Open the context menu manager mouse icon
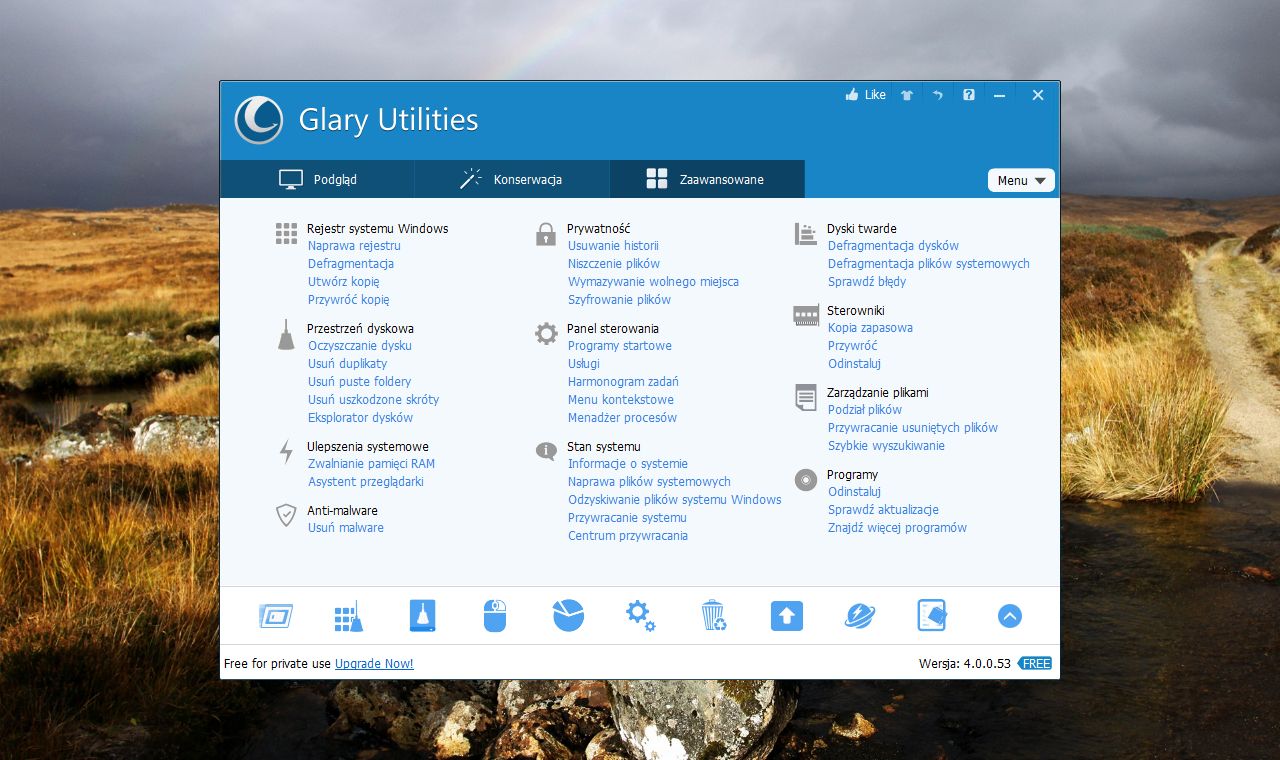 (495, 615)
